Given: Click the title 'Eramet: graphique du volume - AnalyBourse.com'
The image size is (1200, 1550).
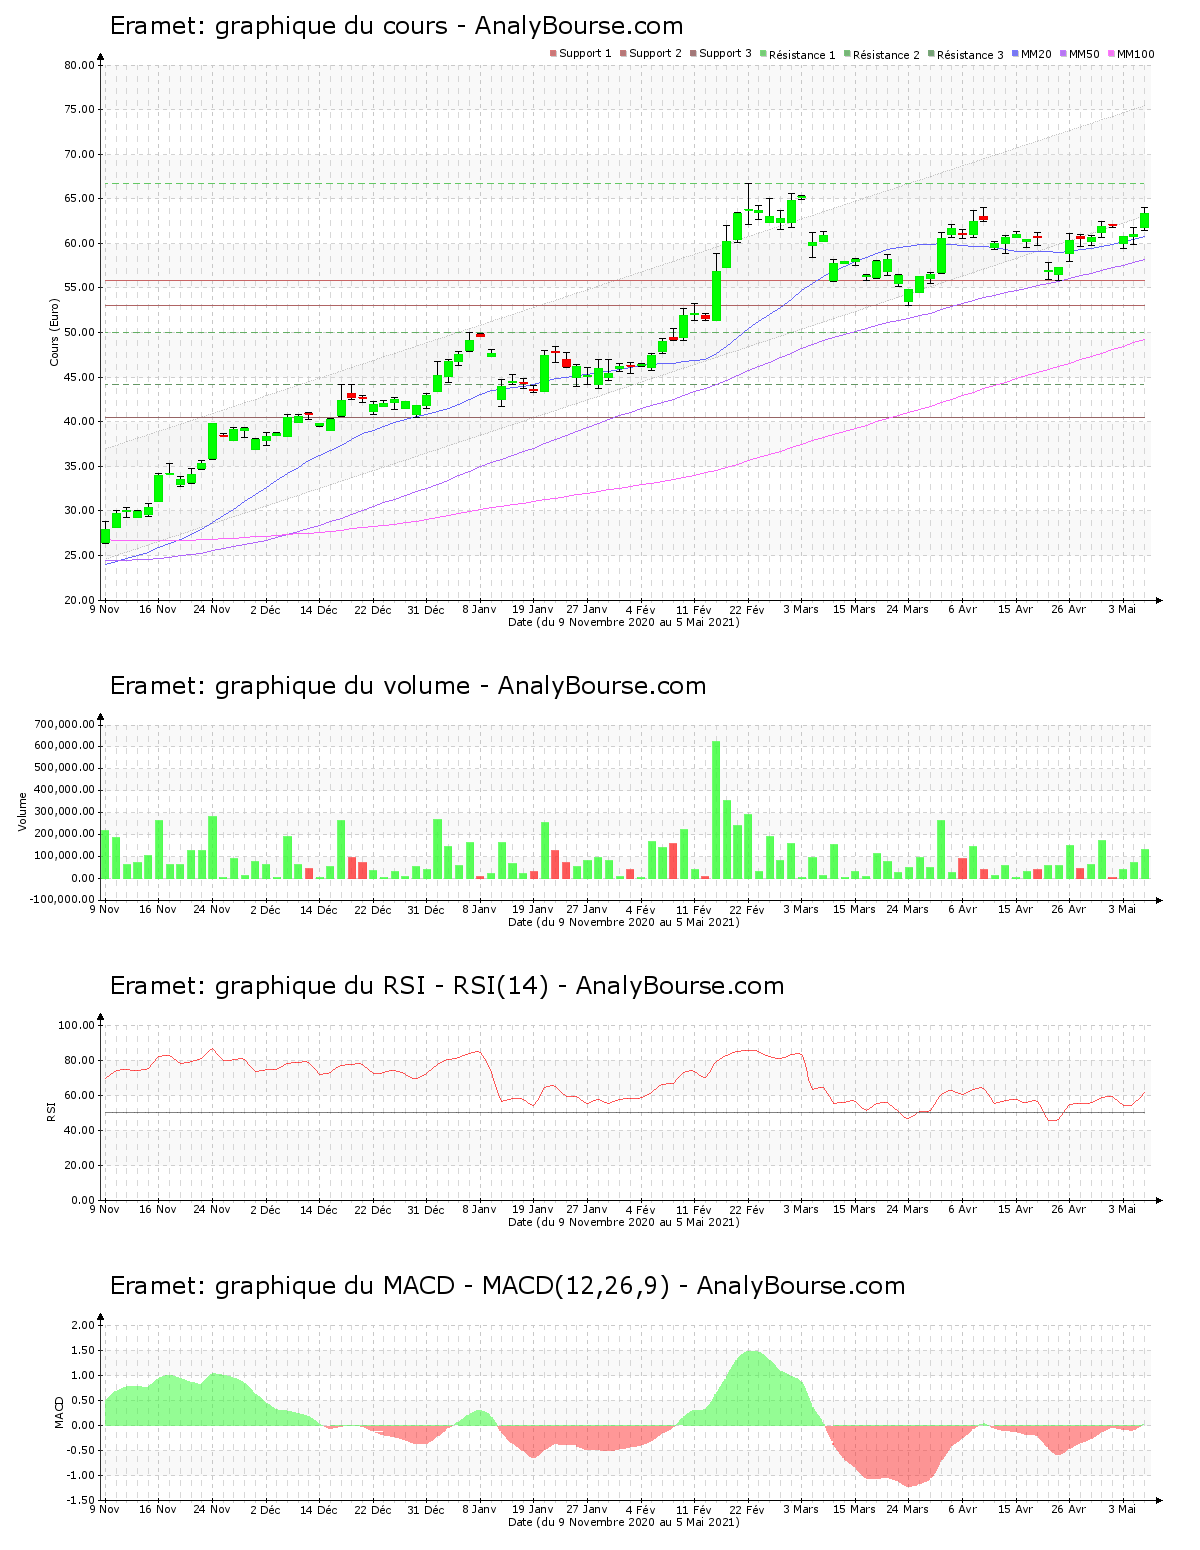Looking at the screenshot, I should [x=408, y=686].
